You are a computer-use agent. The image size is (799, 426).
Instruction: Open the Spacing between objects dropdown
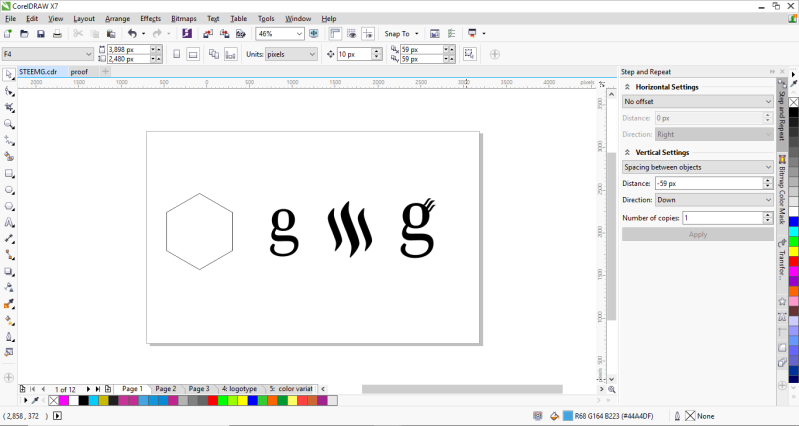pos(698,167)
